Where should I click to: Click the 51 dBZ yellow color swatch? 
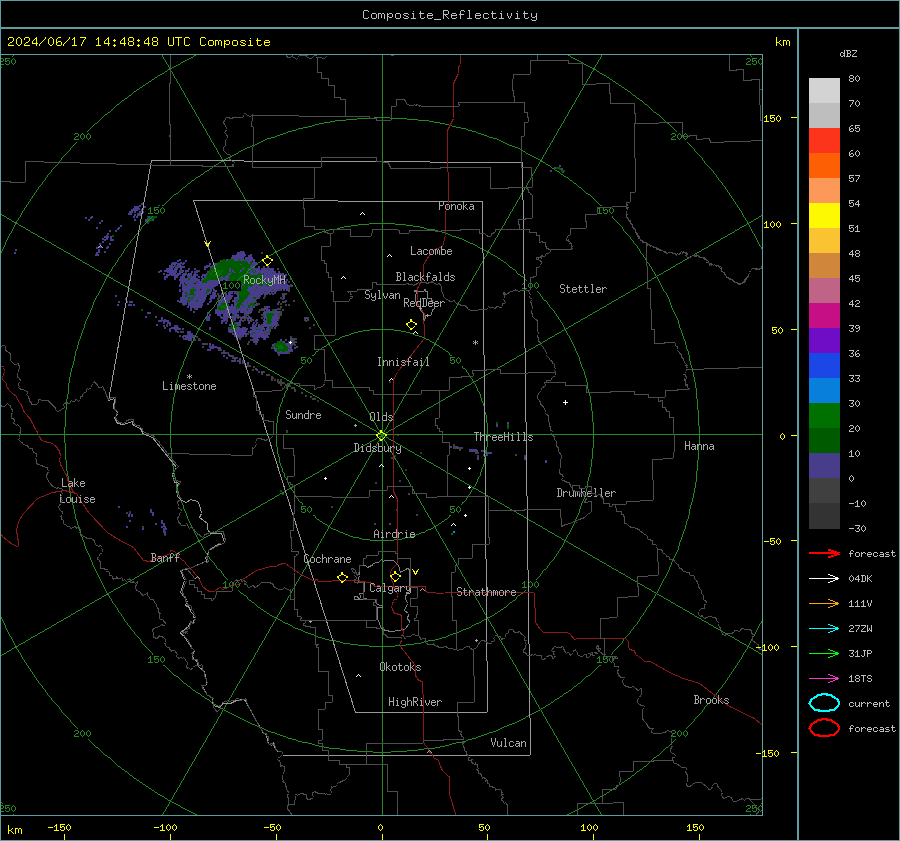point(824,216)
